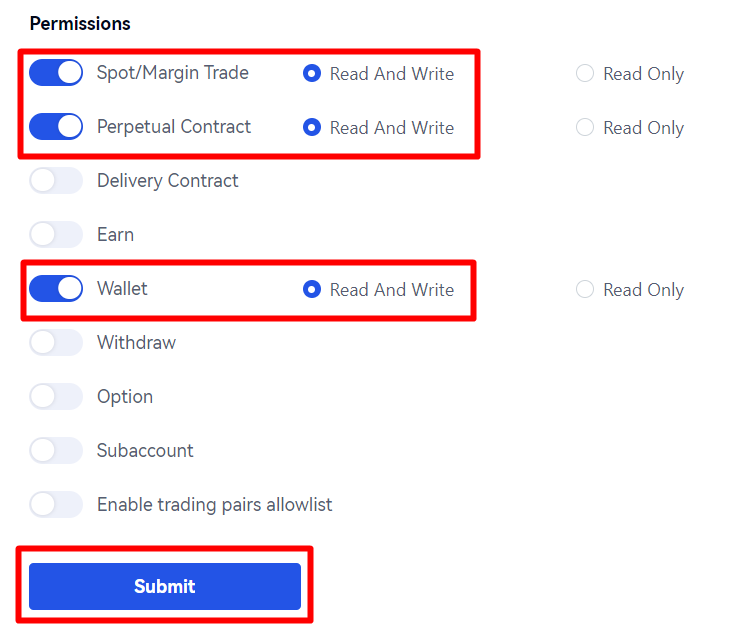Click the 'Enable trading pairs allowlist' text
Viewport: 739px width, 634px height.
click(x=214, y=505)
